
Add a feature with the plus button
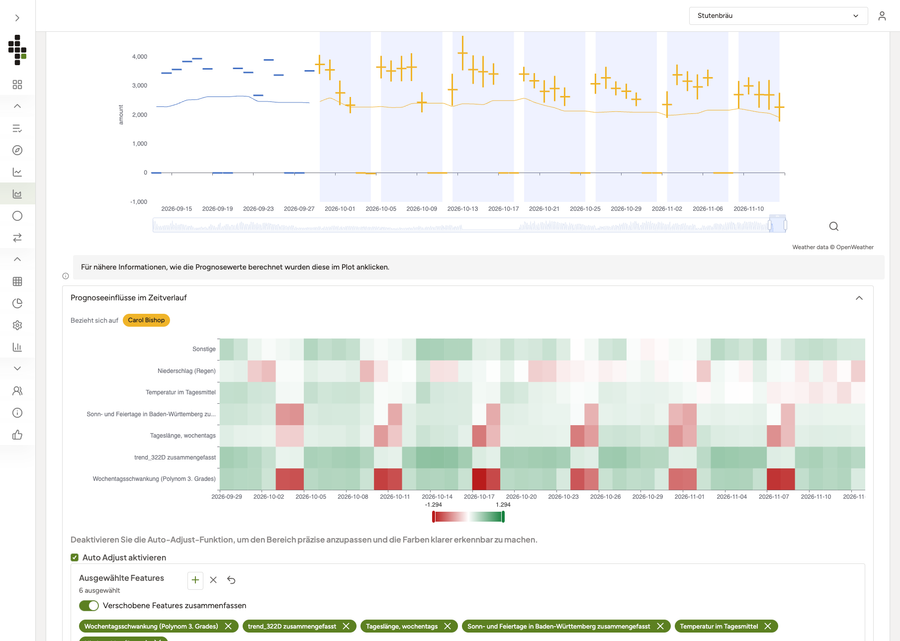(x=195, y=580)
